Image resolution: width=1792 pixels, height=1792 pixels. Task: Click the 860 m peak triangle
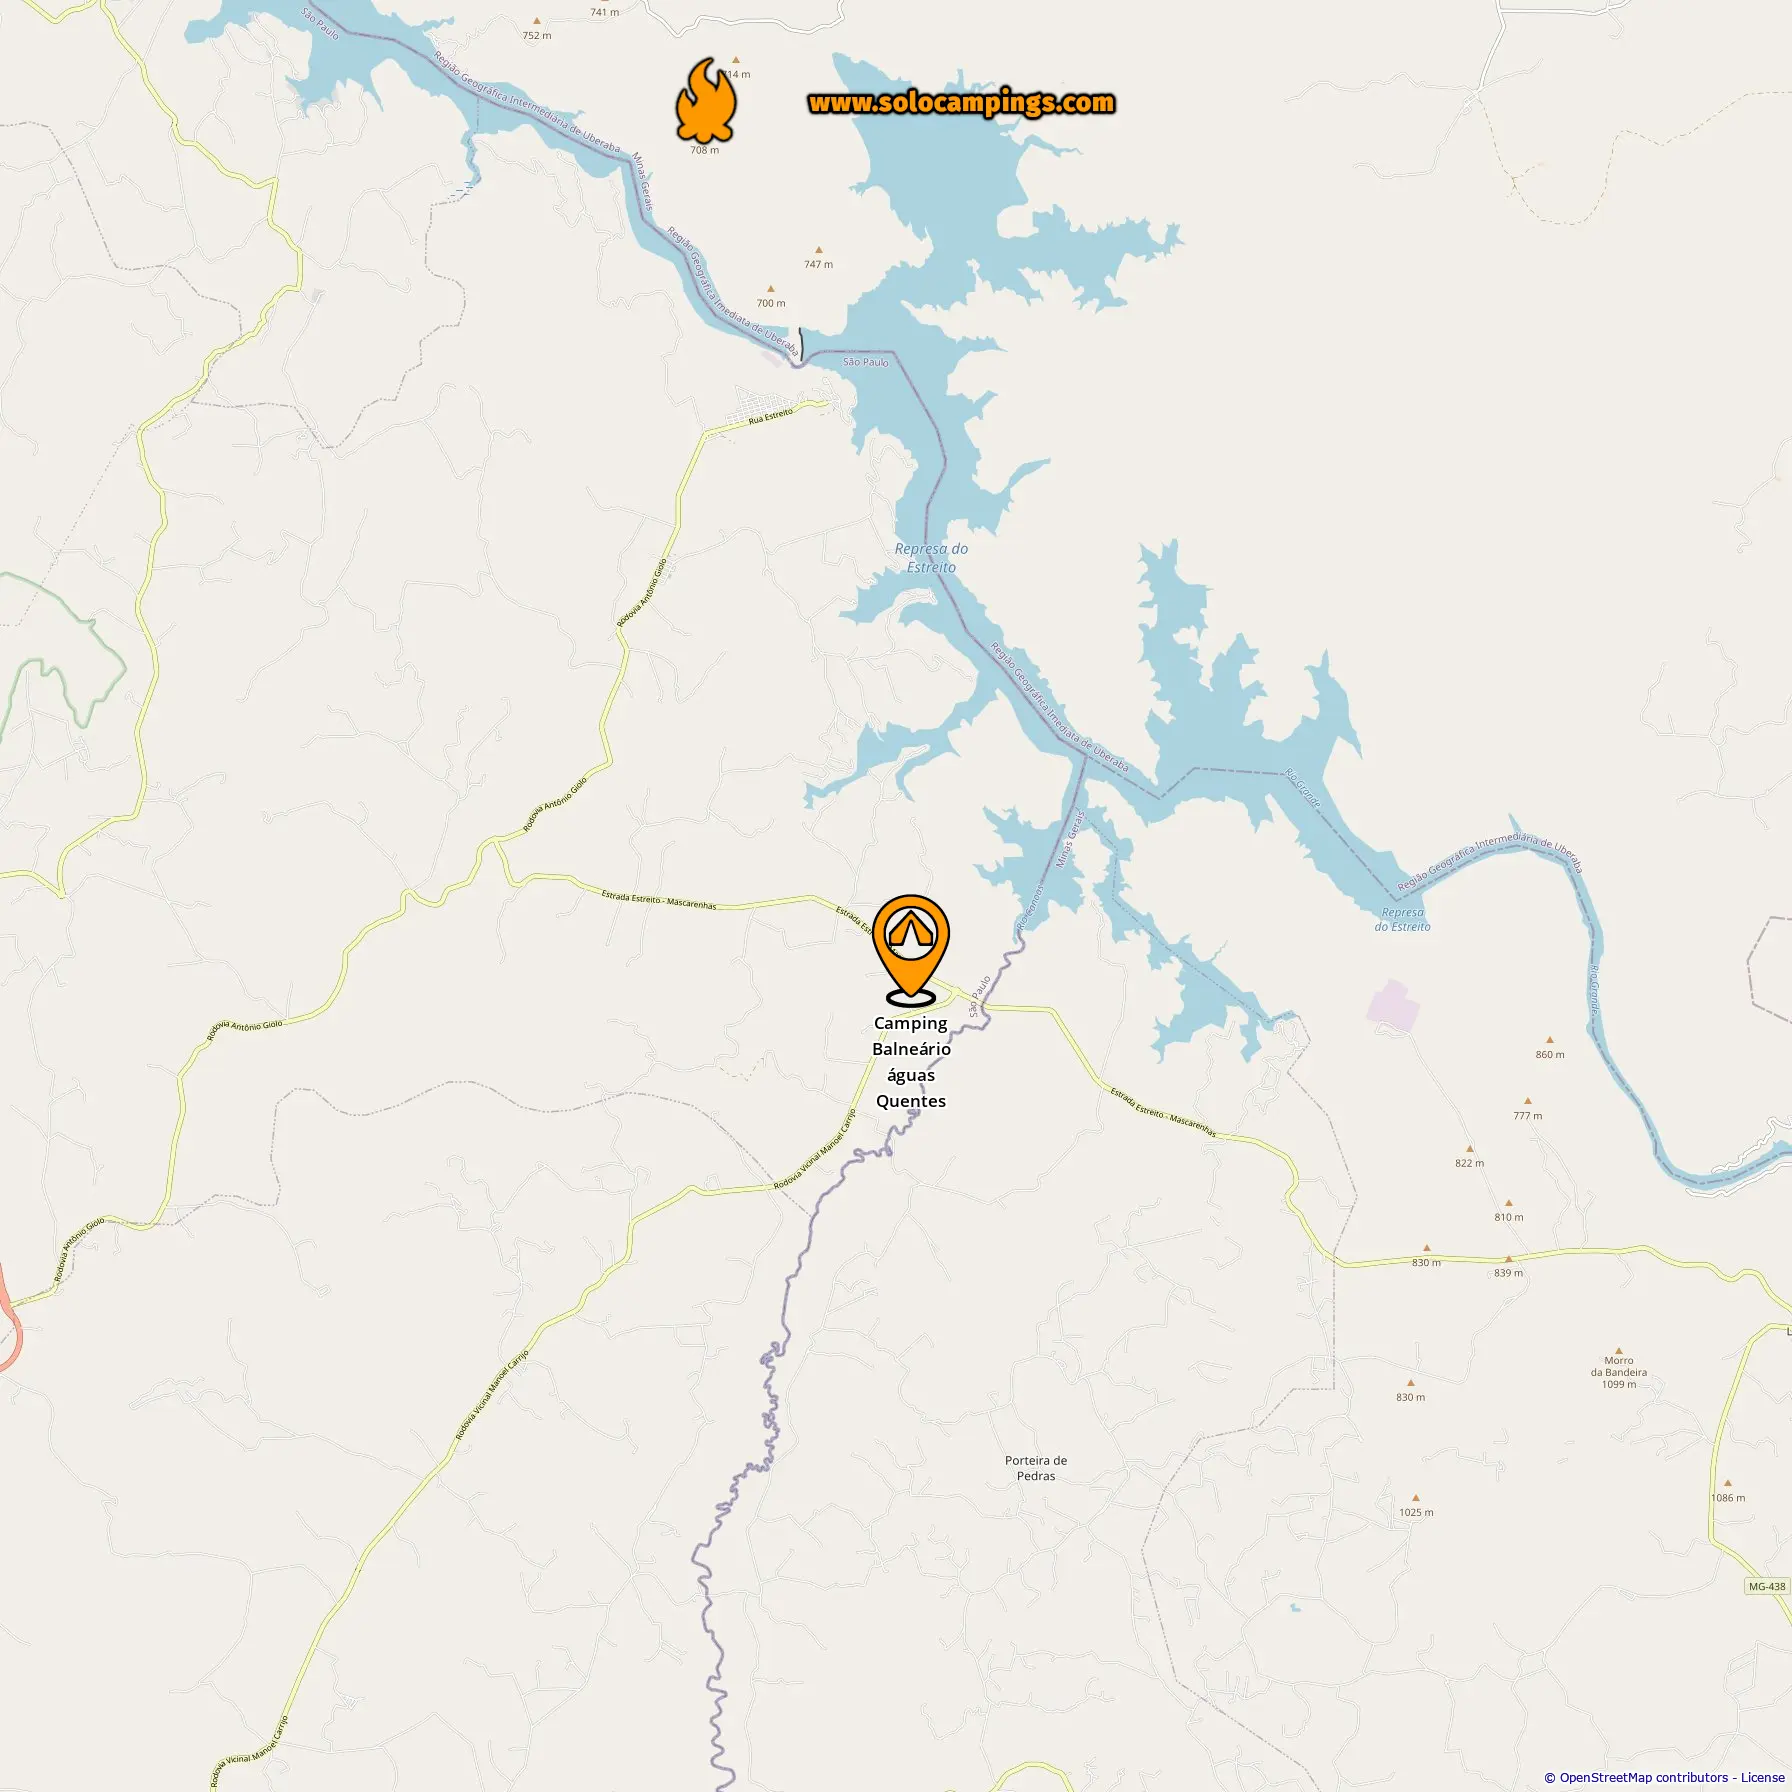coord(1550,1040)
